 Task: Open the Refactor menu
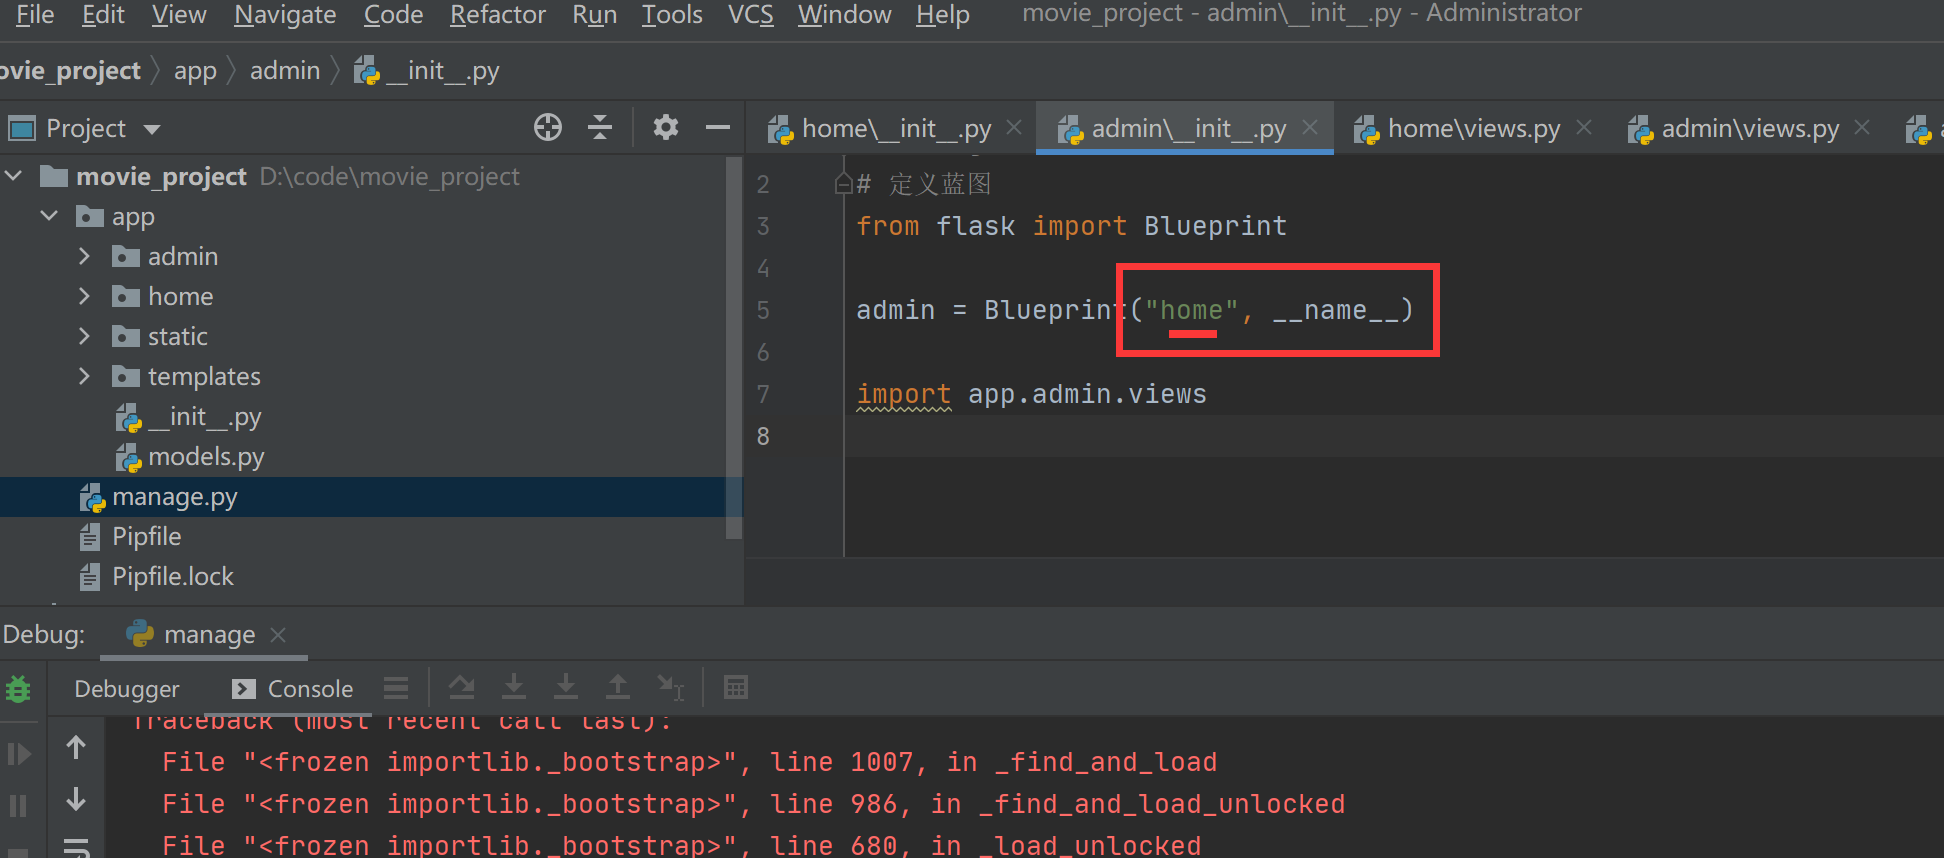498,14
